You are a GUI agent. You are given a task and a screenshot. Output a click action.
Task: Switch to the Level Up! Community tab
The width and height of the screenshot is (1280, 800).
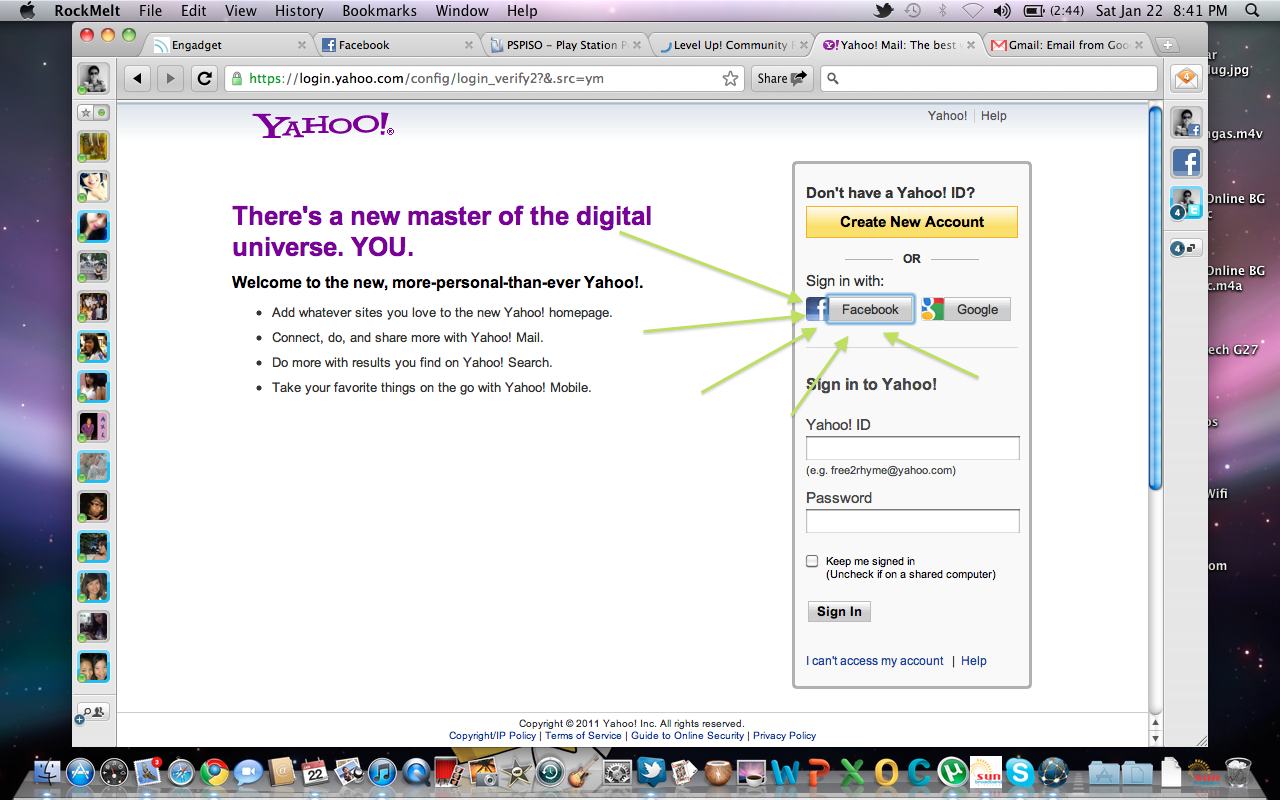[x=733, y=45]
